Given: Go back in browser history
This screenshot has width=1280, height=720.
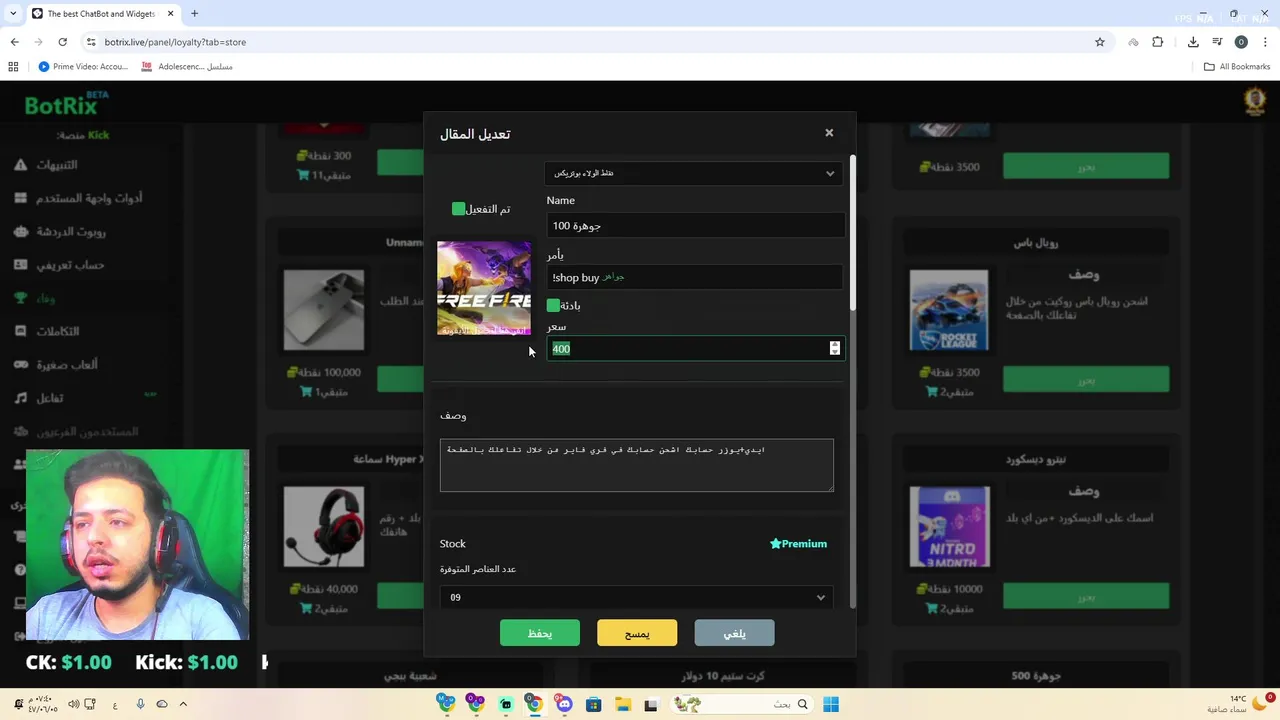Looking at the screenshot, I should 14,42.
